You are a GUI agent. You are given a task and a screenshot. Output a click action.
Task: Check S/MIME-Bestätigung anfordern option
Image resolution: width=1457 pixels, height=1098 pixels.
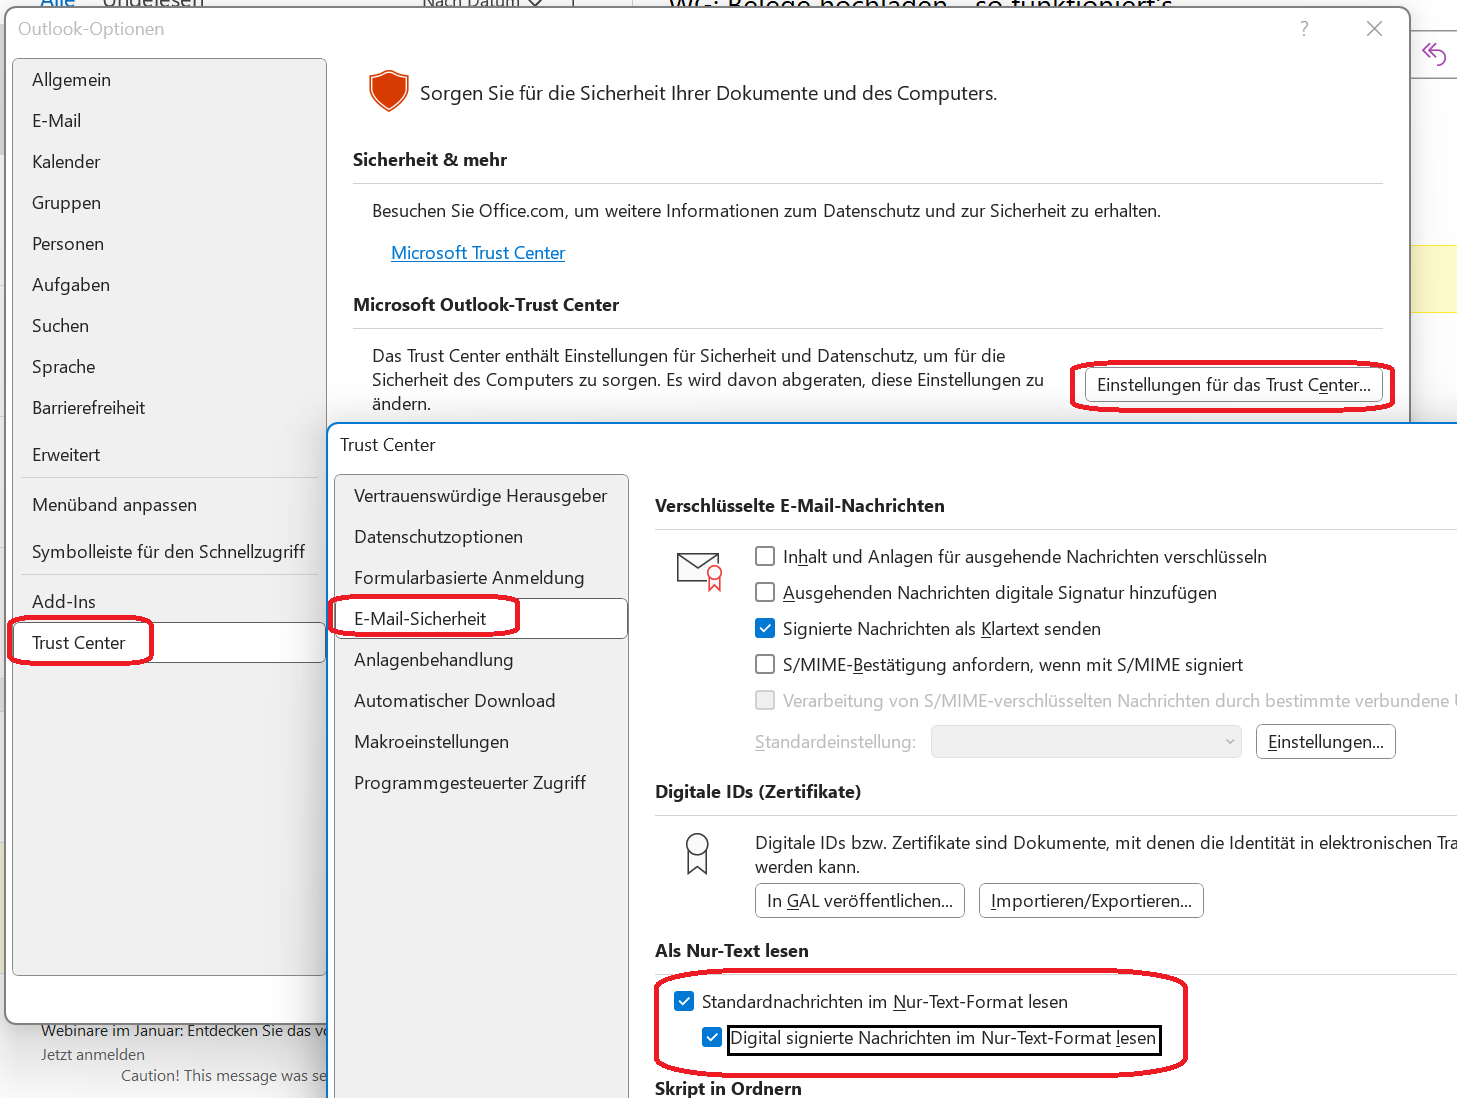pos(765,664)
